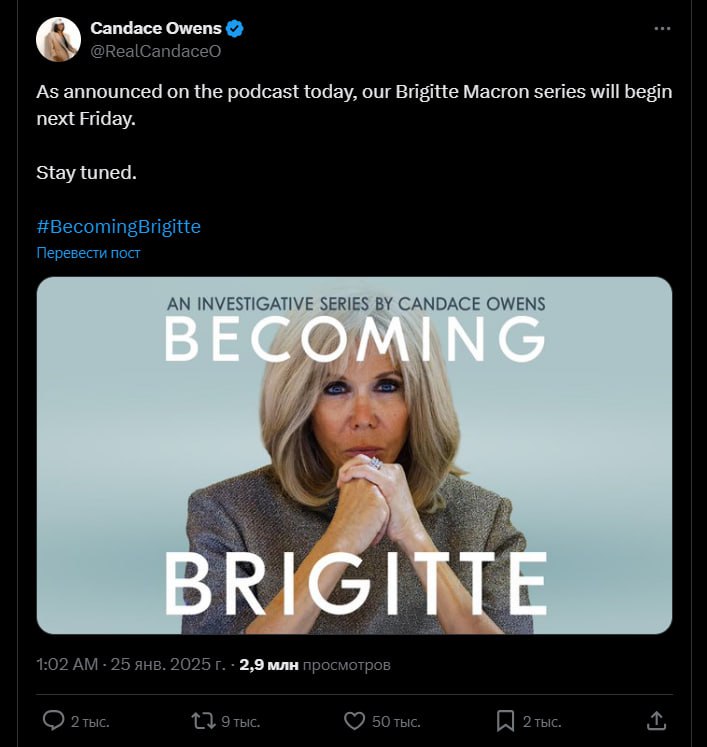
Task: Click the reply speech bubble icon
Action: point(54,720)
